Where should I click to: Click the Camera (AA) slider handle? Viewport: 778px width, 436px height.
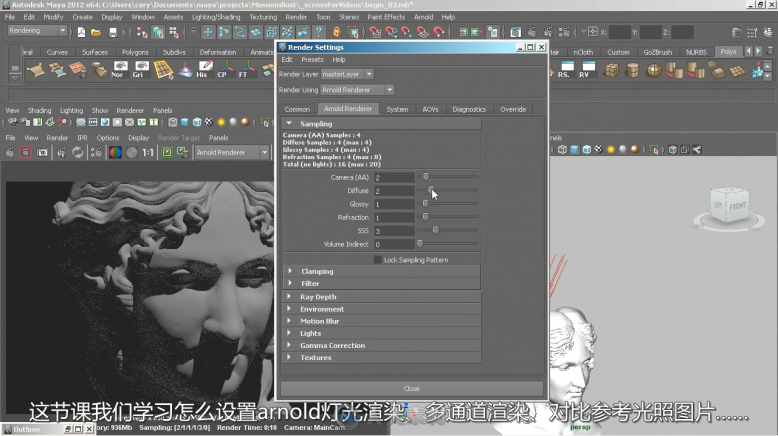[x=426, y=177]
